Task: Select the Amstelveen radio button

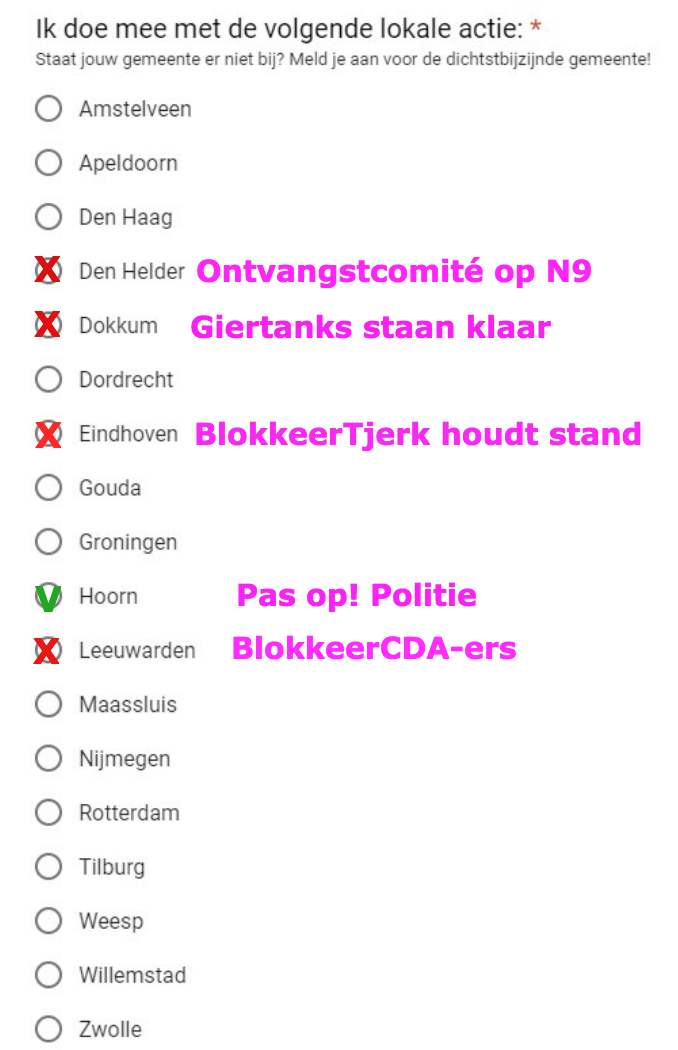Action: [48, 108]
